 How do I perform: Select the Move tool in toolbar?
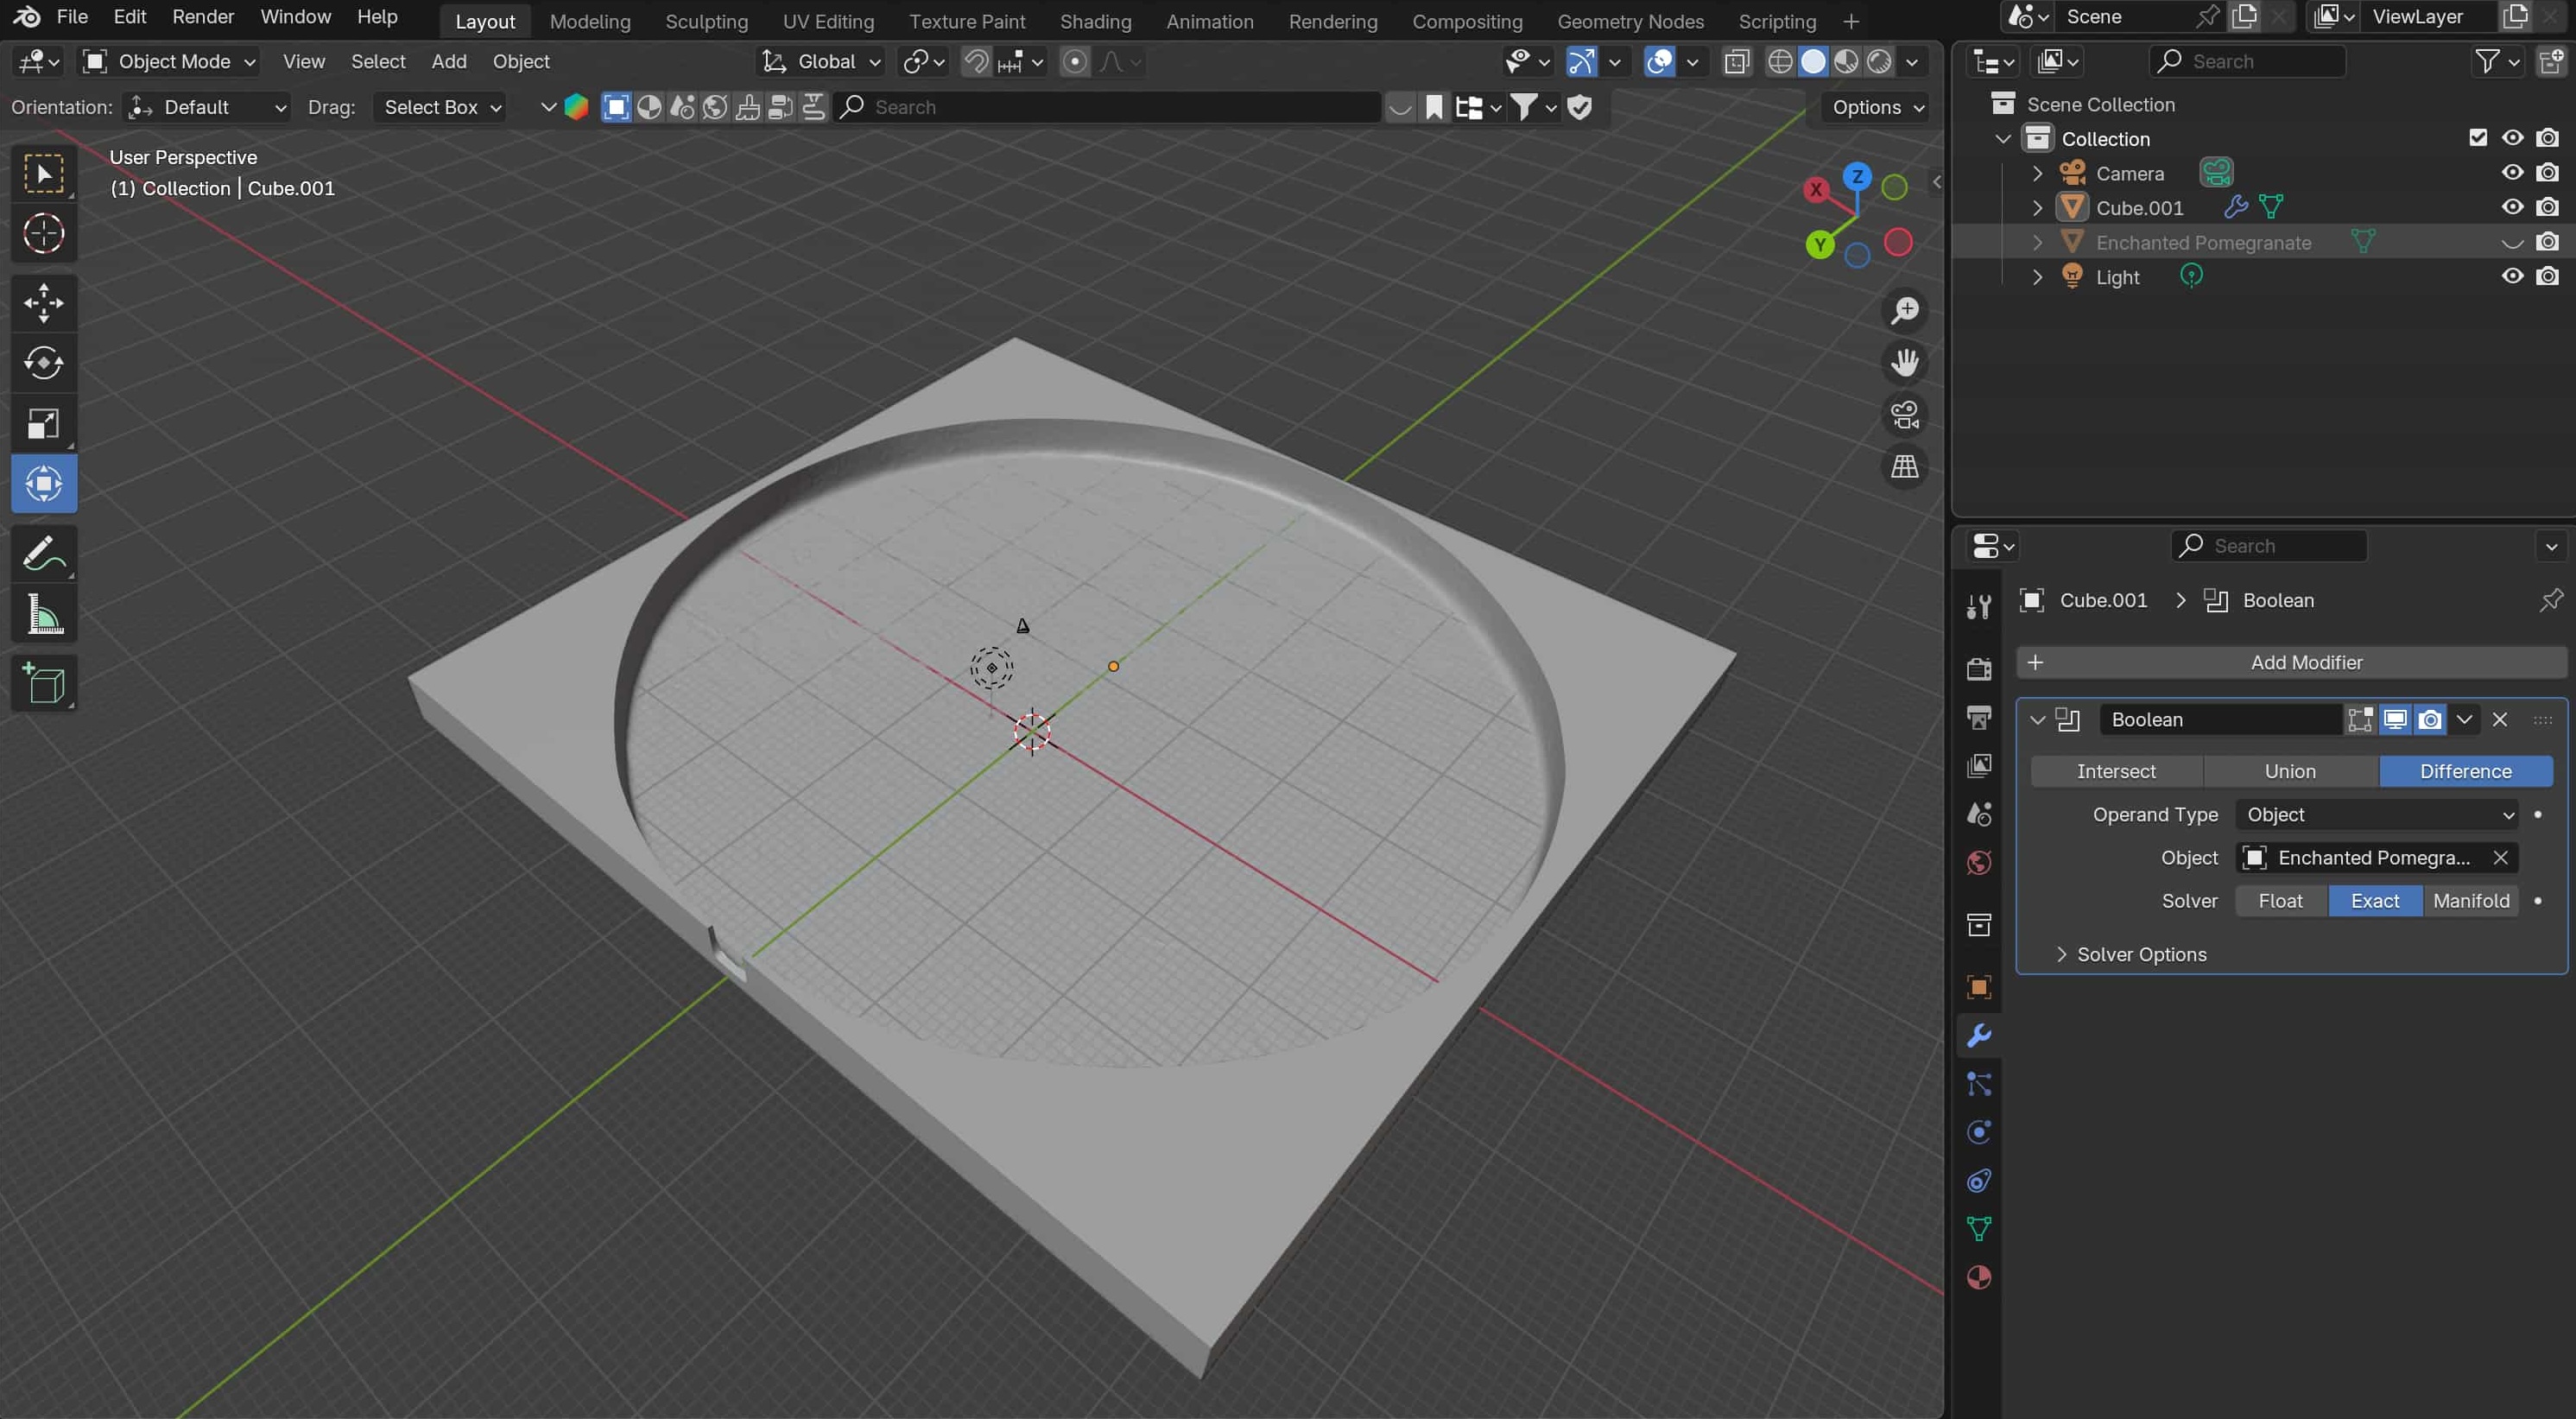tap(43, 303)
